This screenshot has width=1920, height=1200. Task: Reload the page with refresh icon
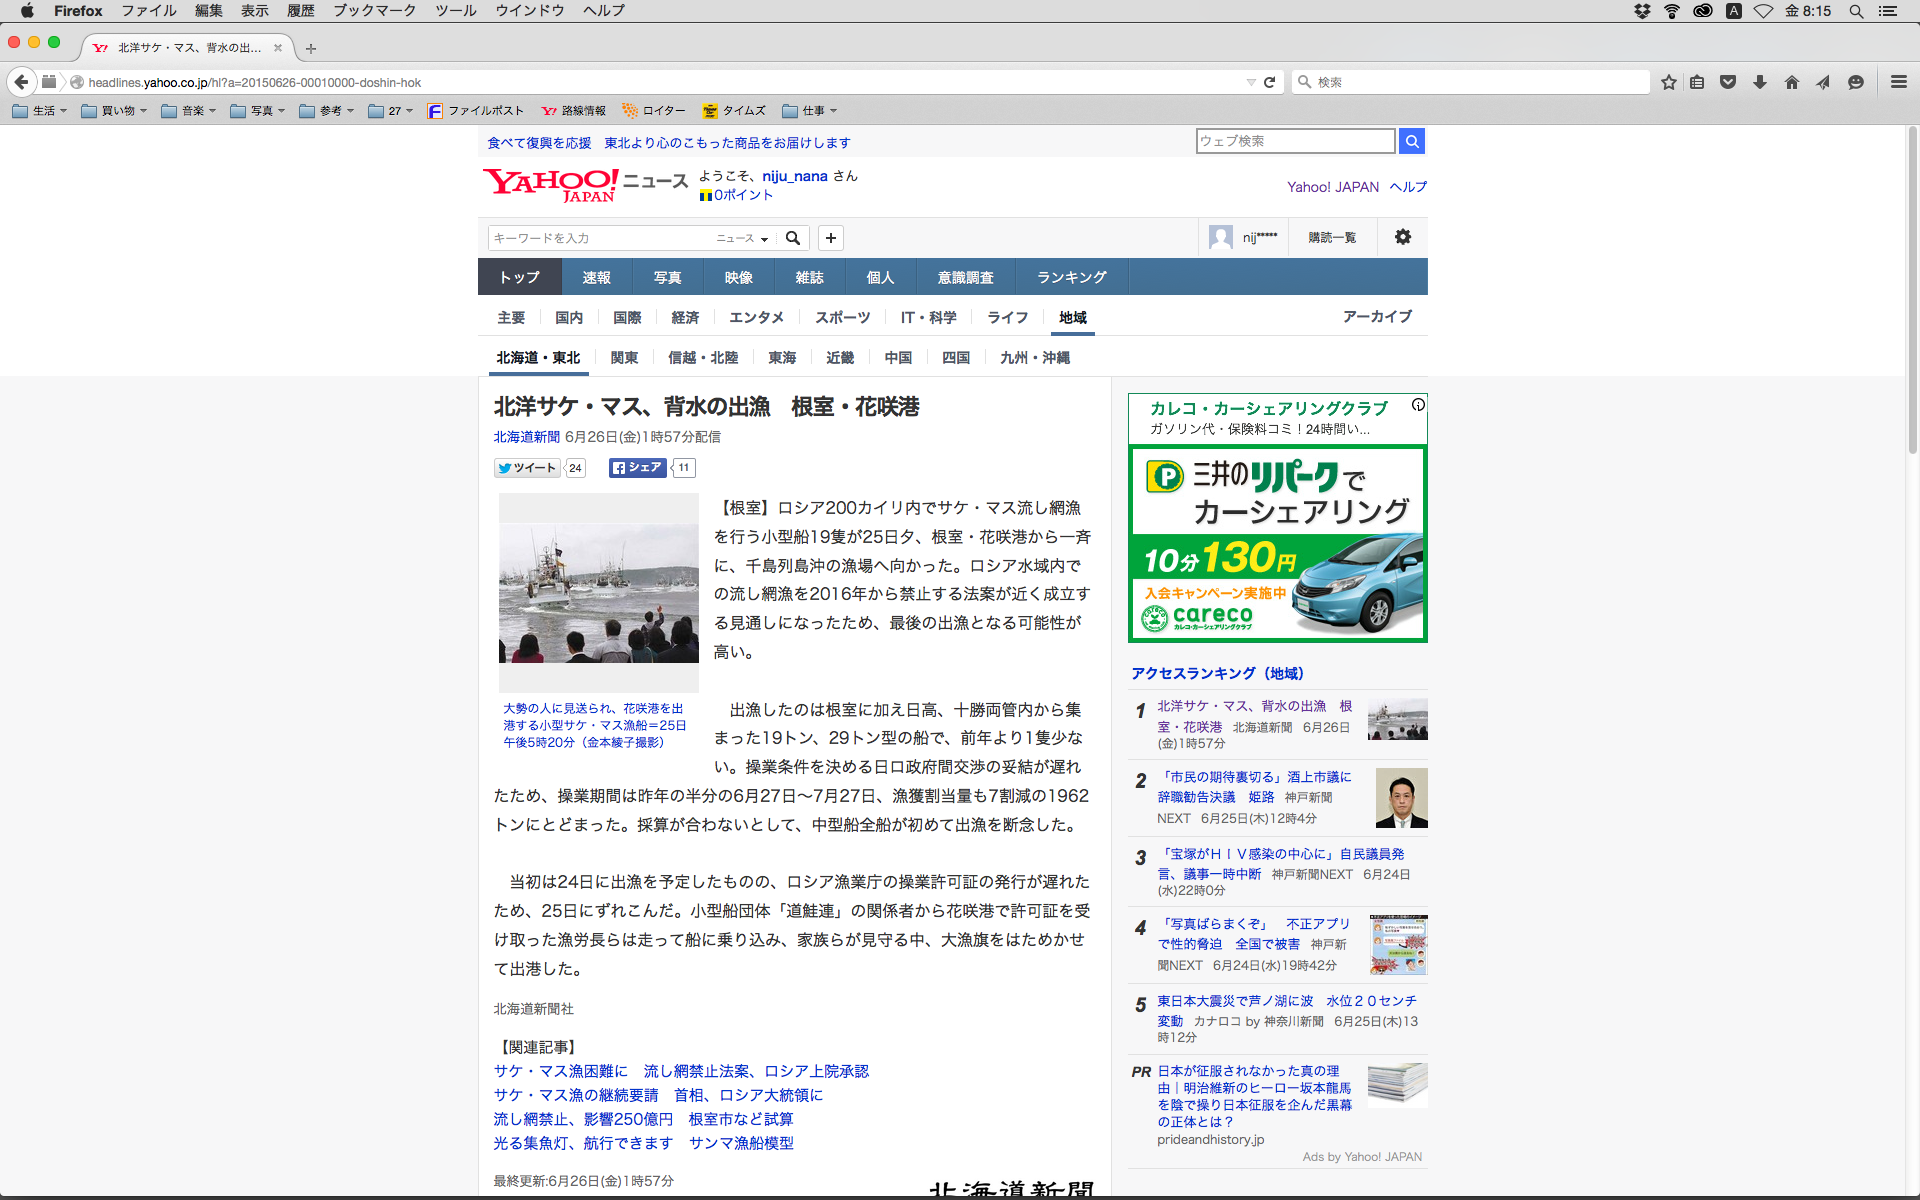[1269, 82]
